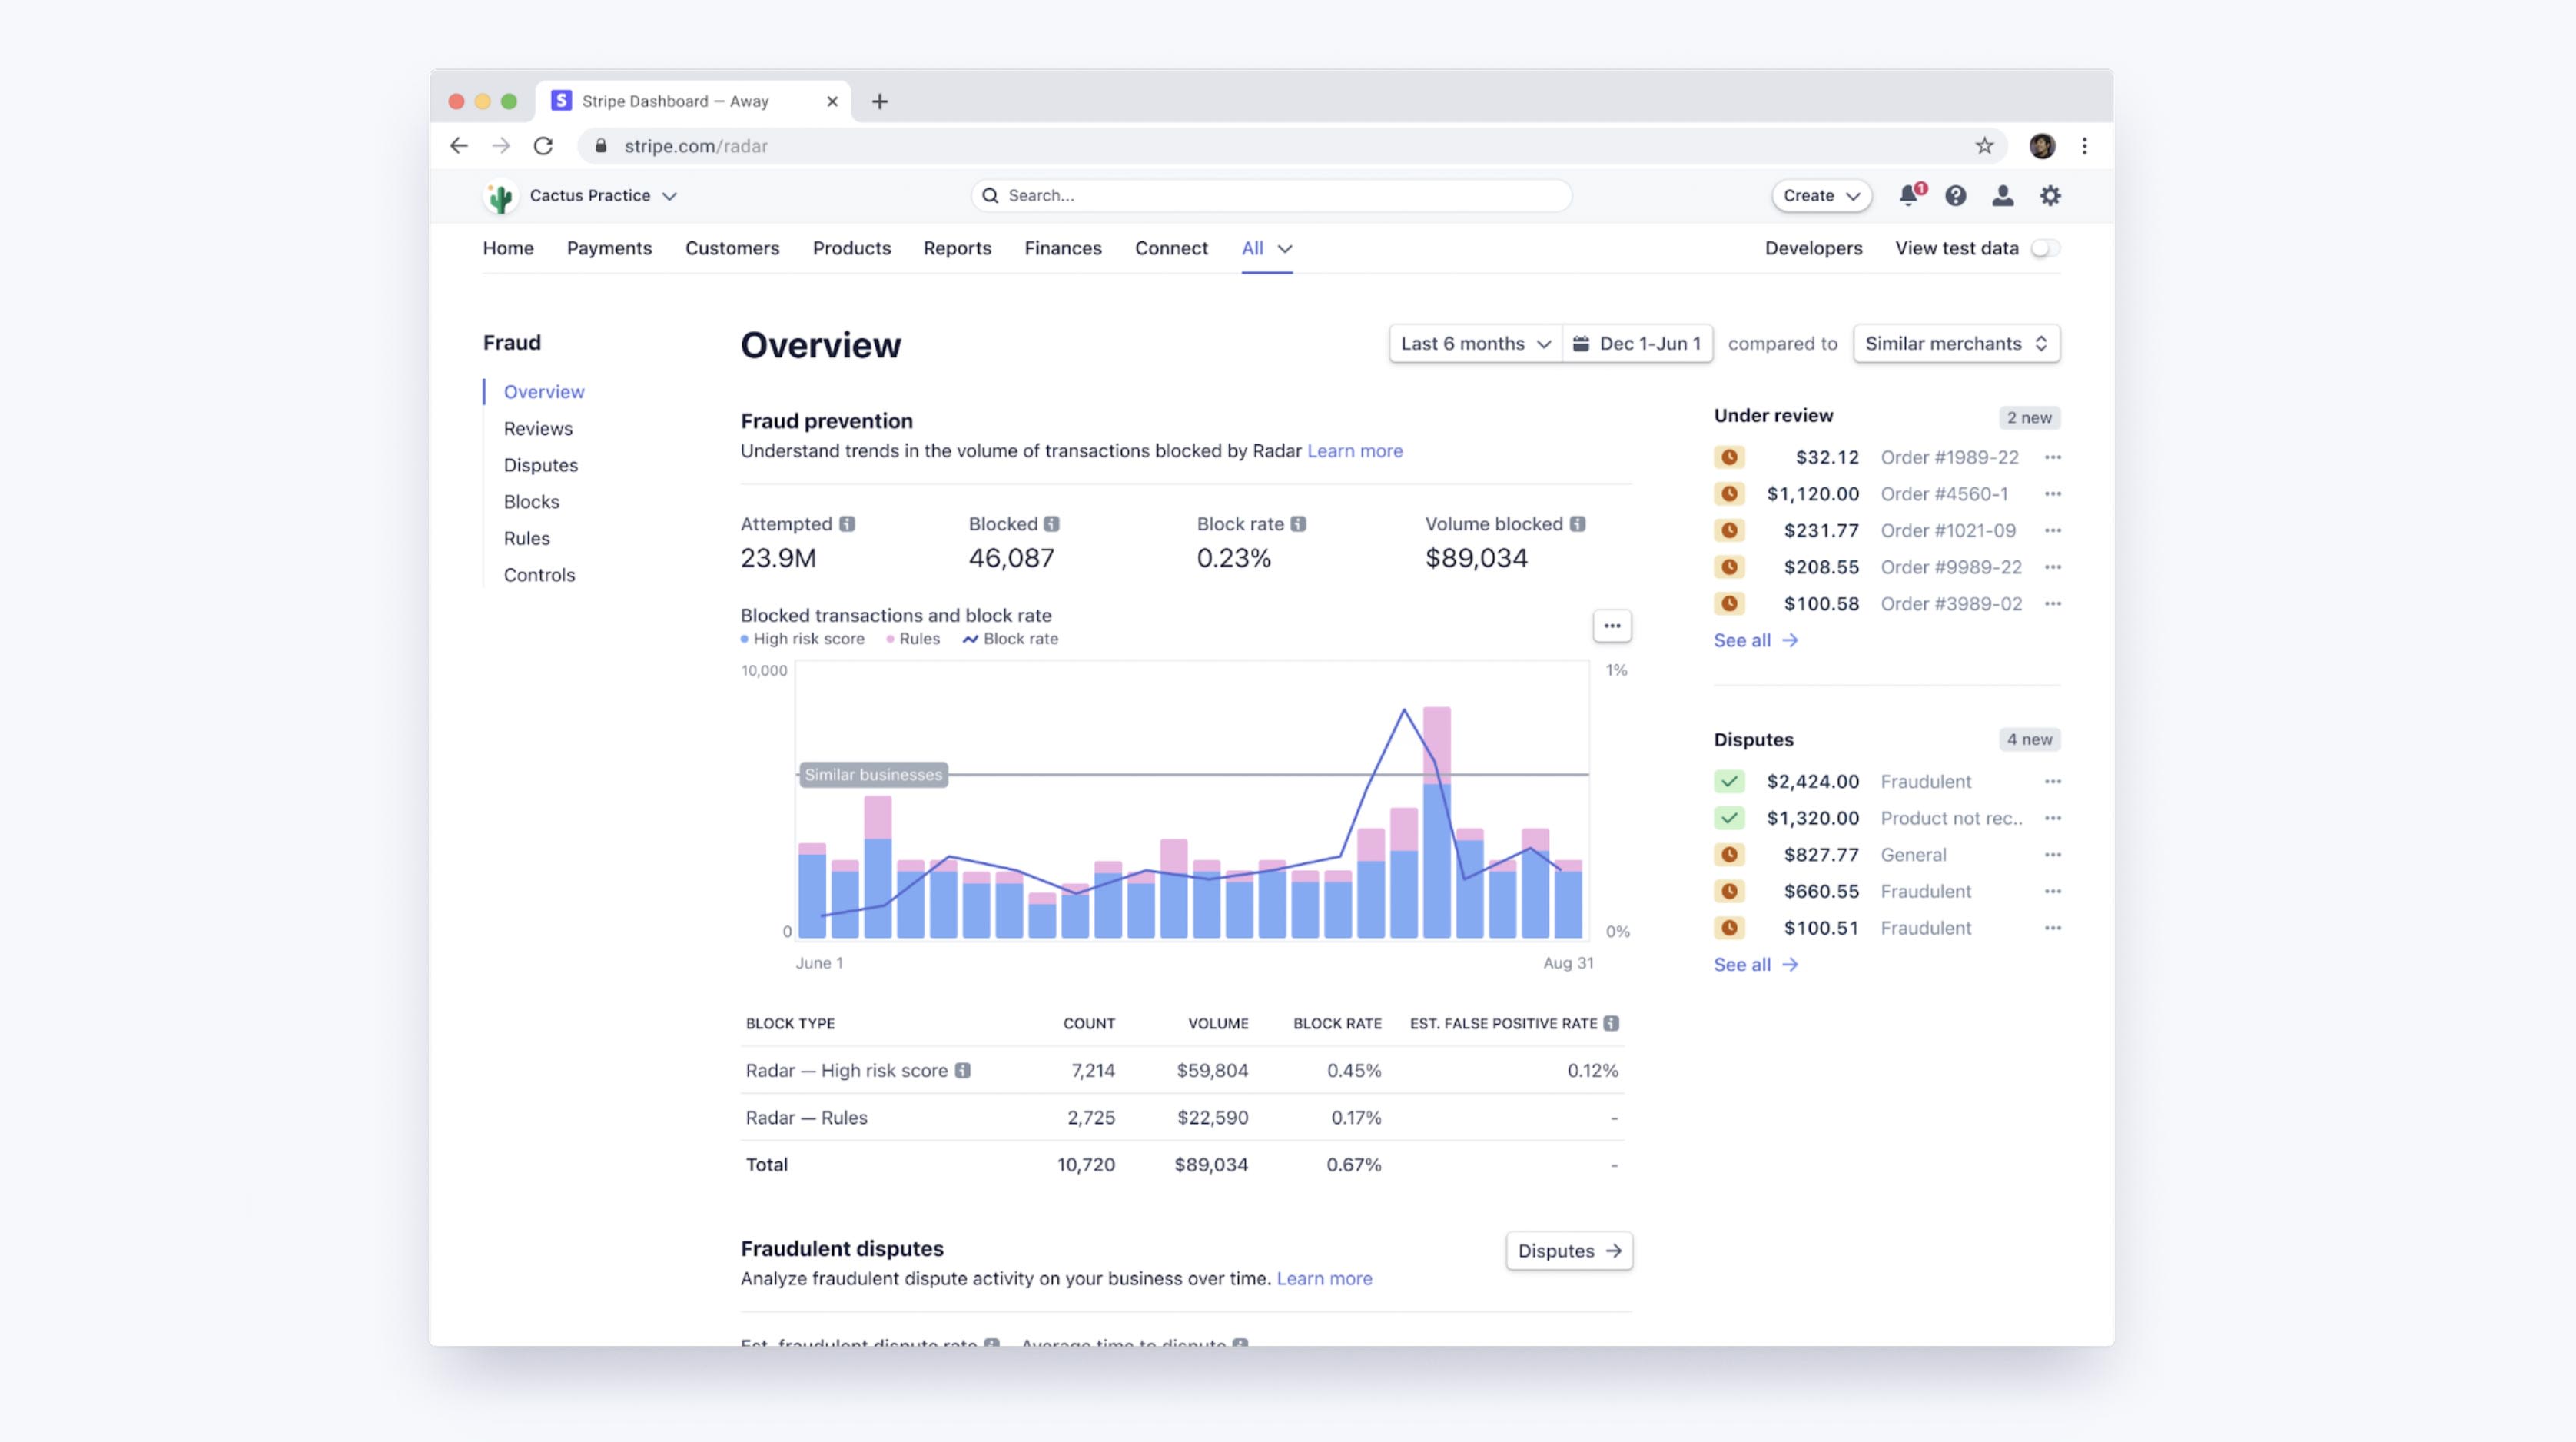Click the Disputes sidebar icon
This screenshot has width=2576, height=1442.
(541, 463)
